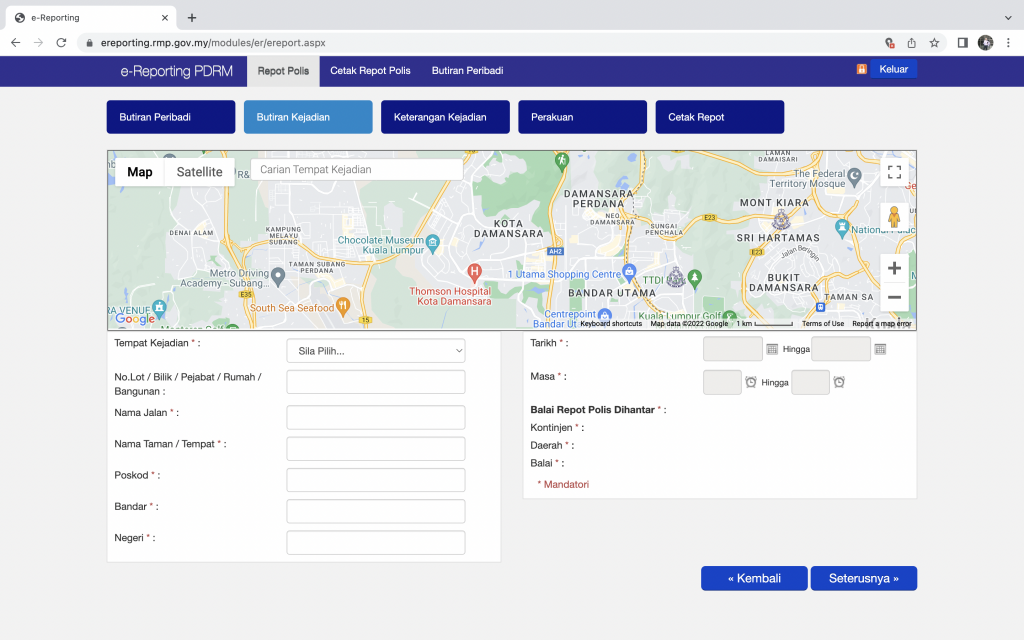Open a new browser tab

coord(191,18)
